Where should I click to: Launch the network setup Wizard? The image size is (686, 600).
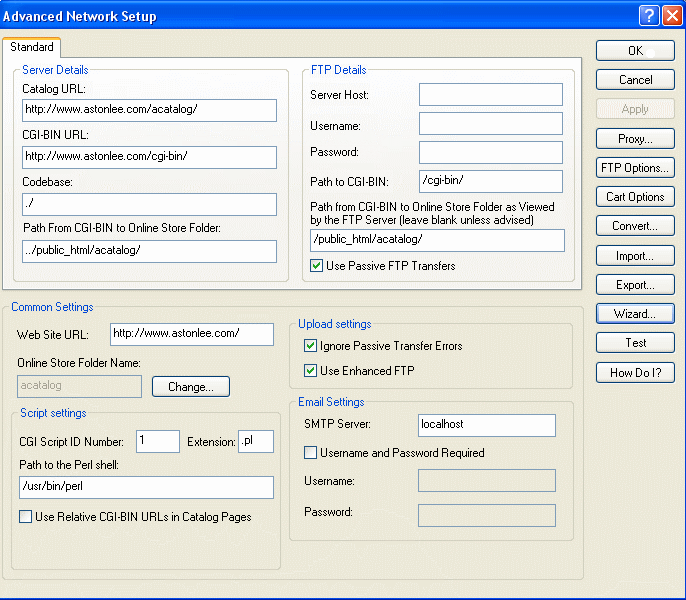(x=635, y=314)
